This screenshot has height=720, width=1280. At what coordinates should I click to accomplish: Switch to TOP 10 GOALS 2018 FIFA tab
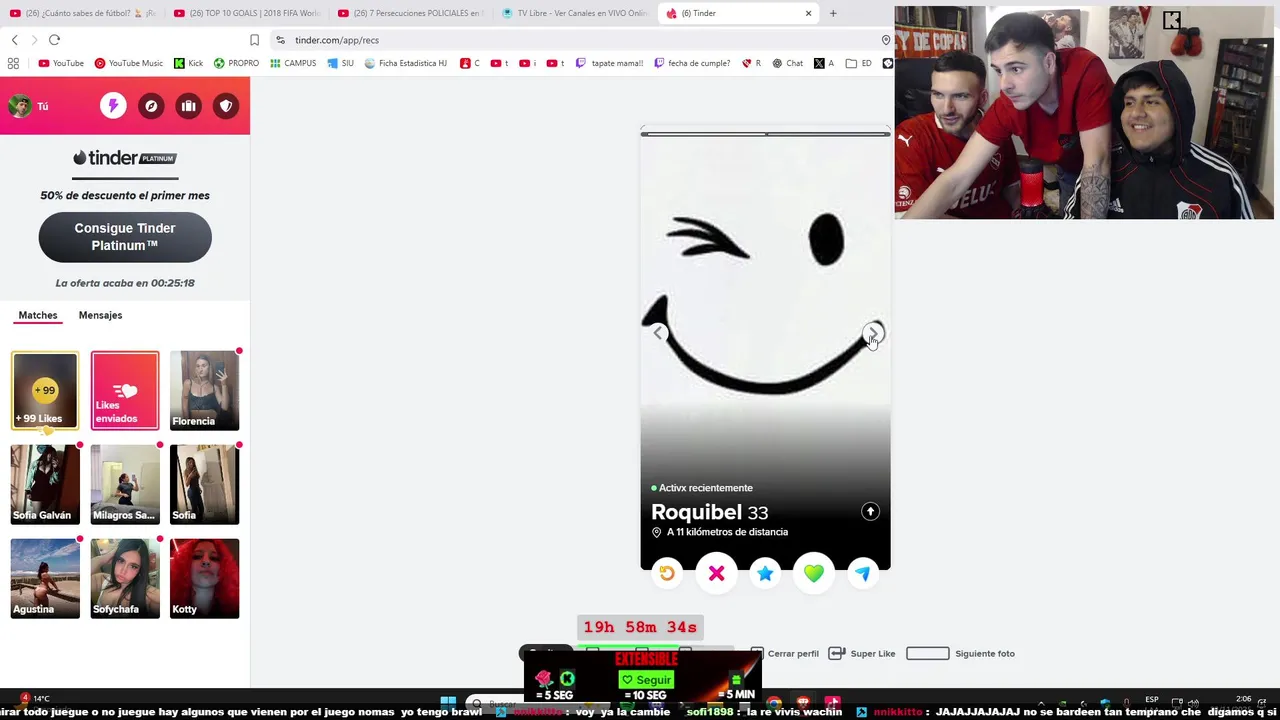pyautogui.click(x=247, y=13)
